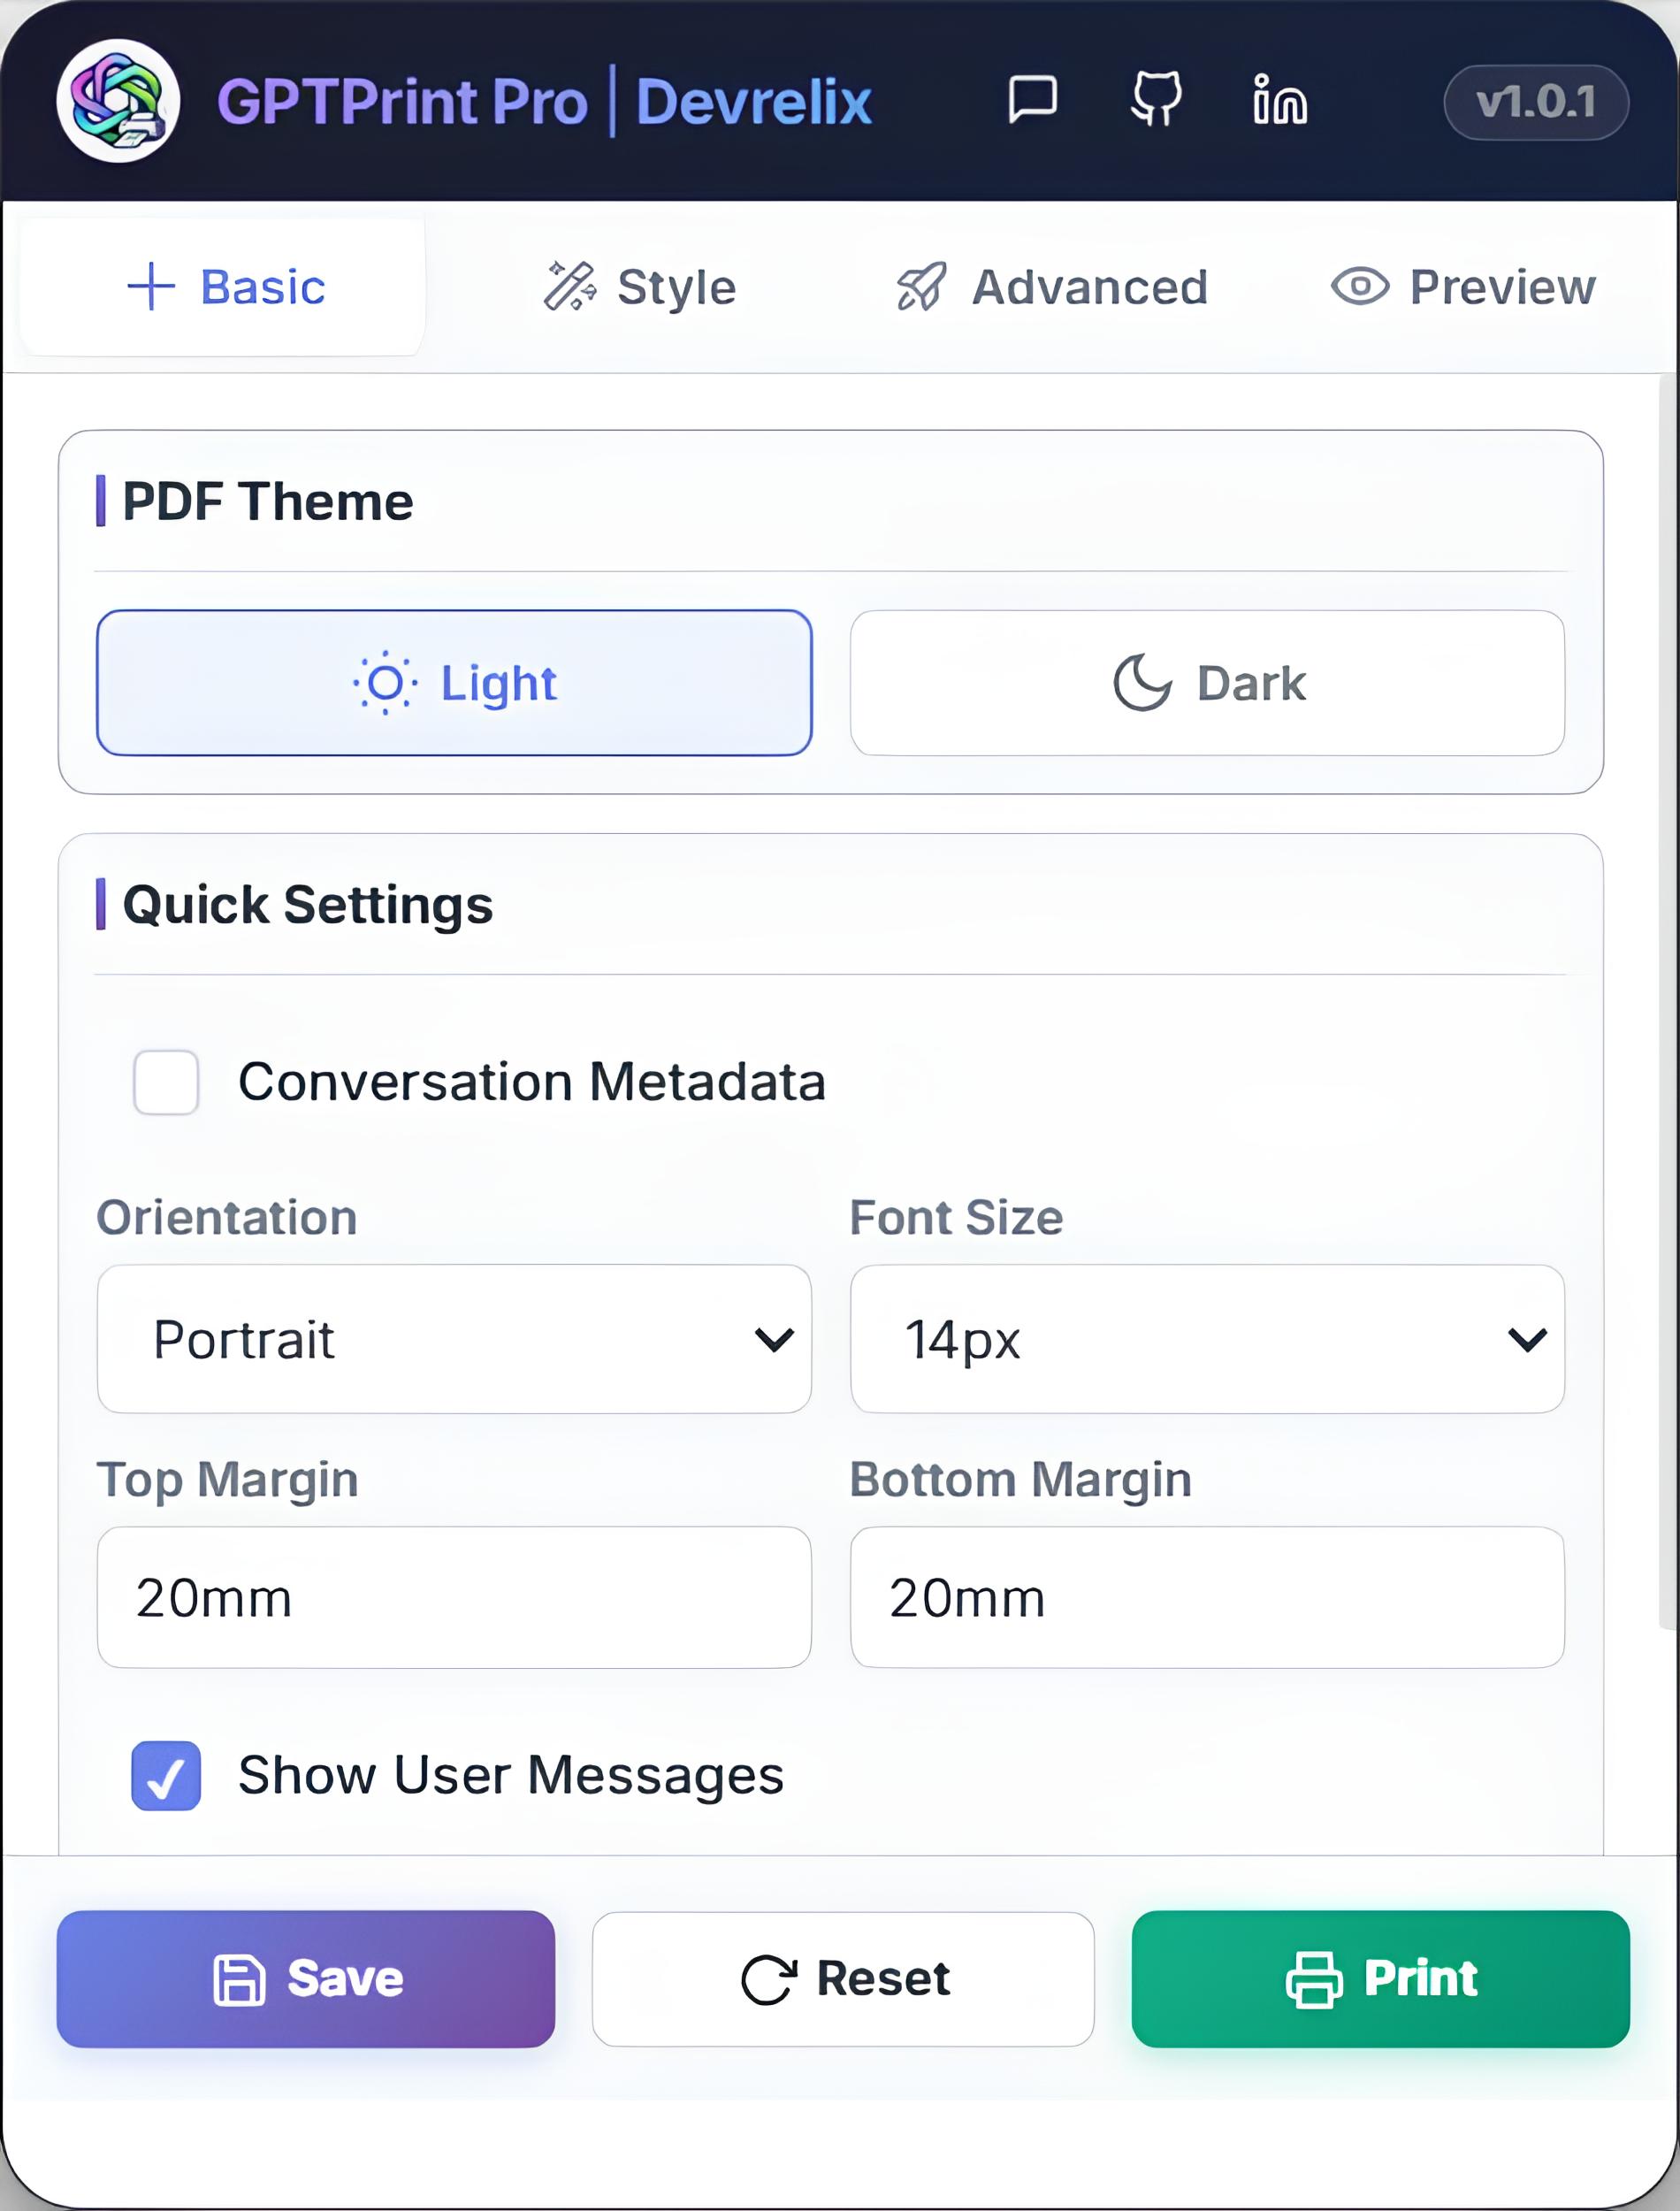Expand the Orientation chevron arrow
This screenshot has height=2211, width=1680.
(x=771, y=1340)
